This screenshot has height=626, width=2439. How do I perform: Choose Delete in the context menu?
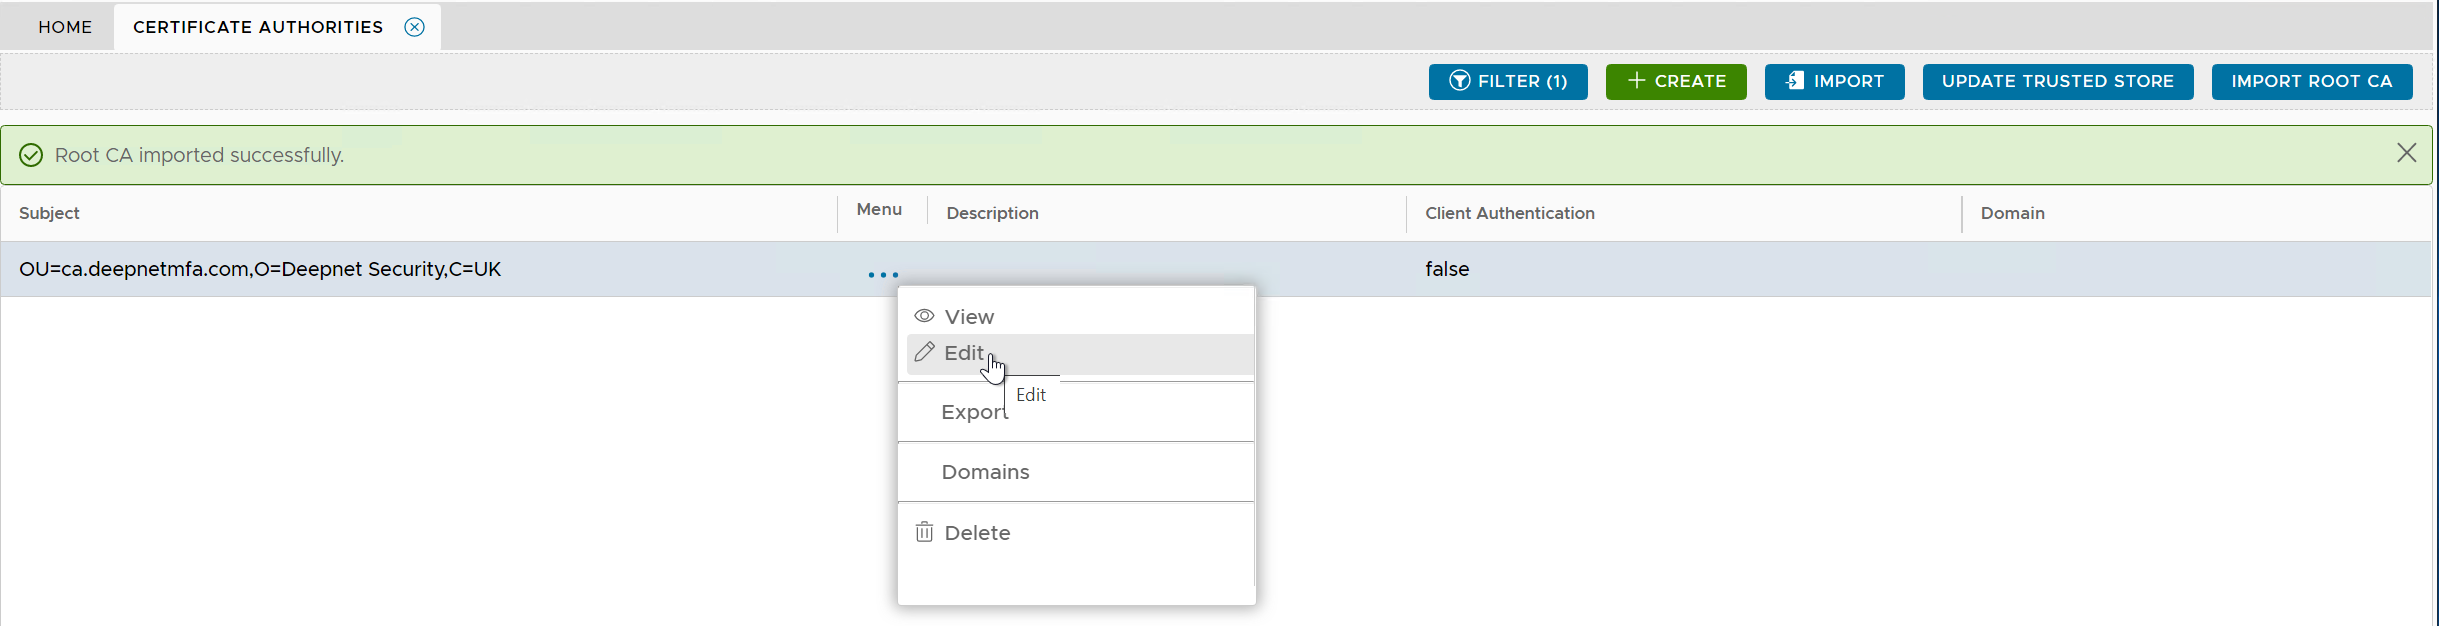pos(976,533)
